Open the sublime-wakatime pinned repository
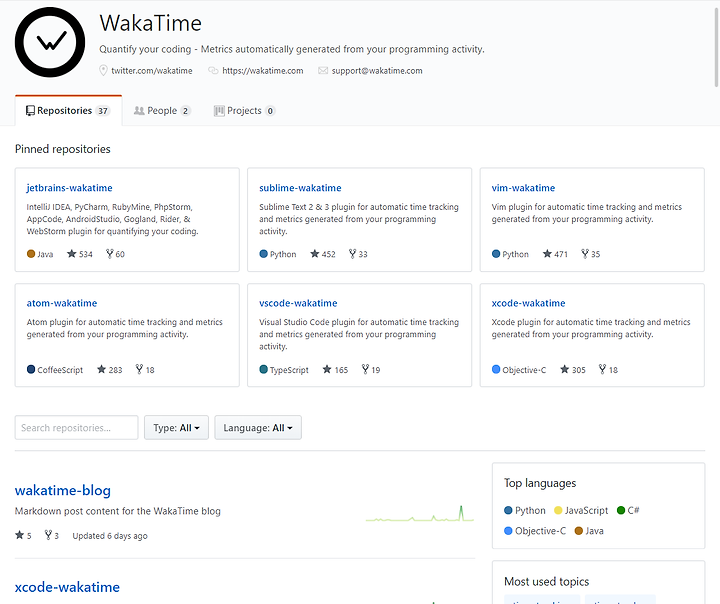The height and width of the screenshot is (604, 720). pyautogui.click(x=300, y=188)
